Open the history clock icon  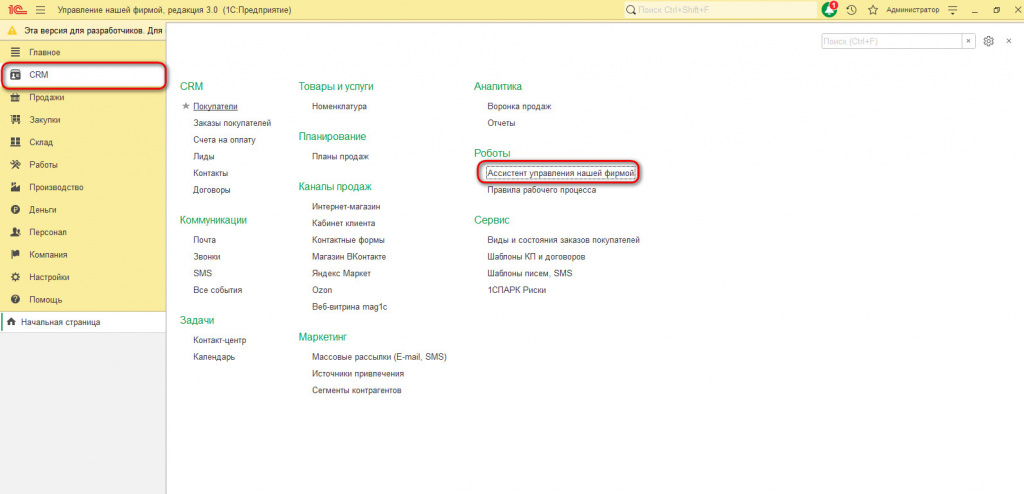[852, 10]
